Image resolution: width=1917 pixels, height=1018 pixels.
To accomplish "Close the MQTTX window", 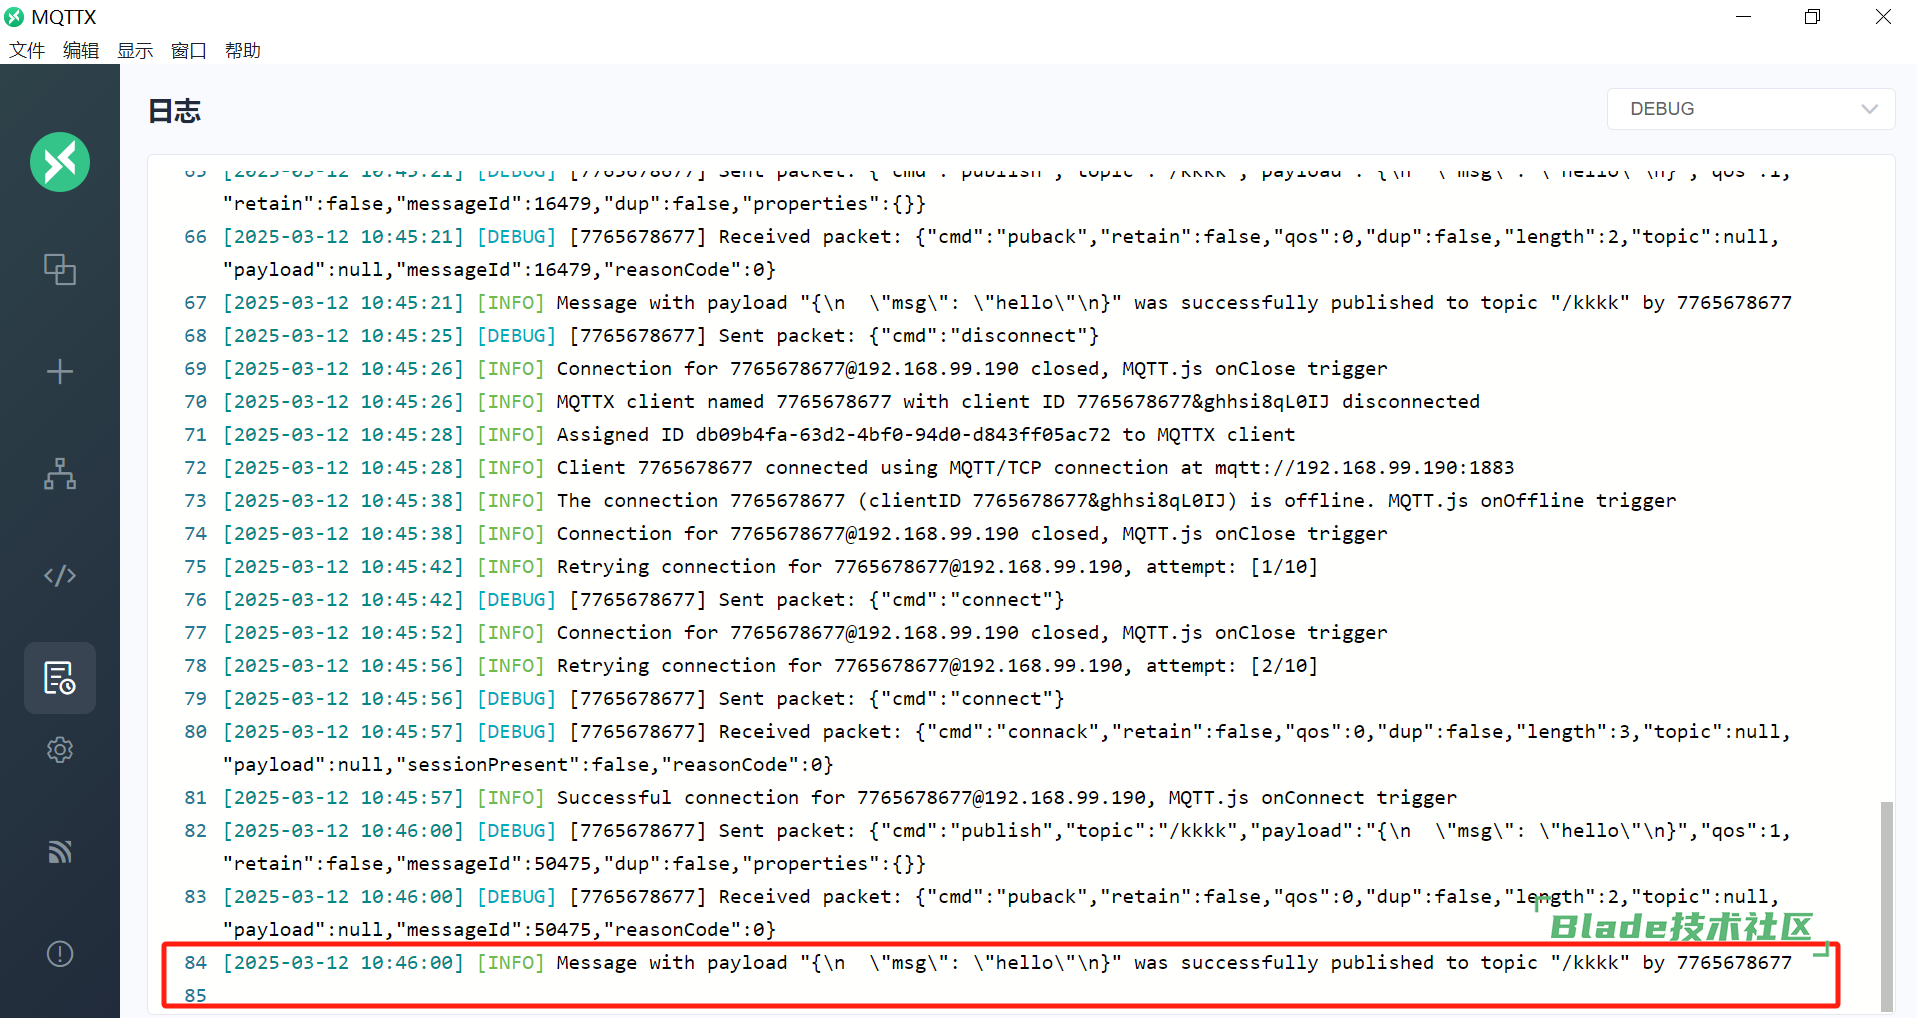I will coord(1883,17).
